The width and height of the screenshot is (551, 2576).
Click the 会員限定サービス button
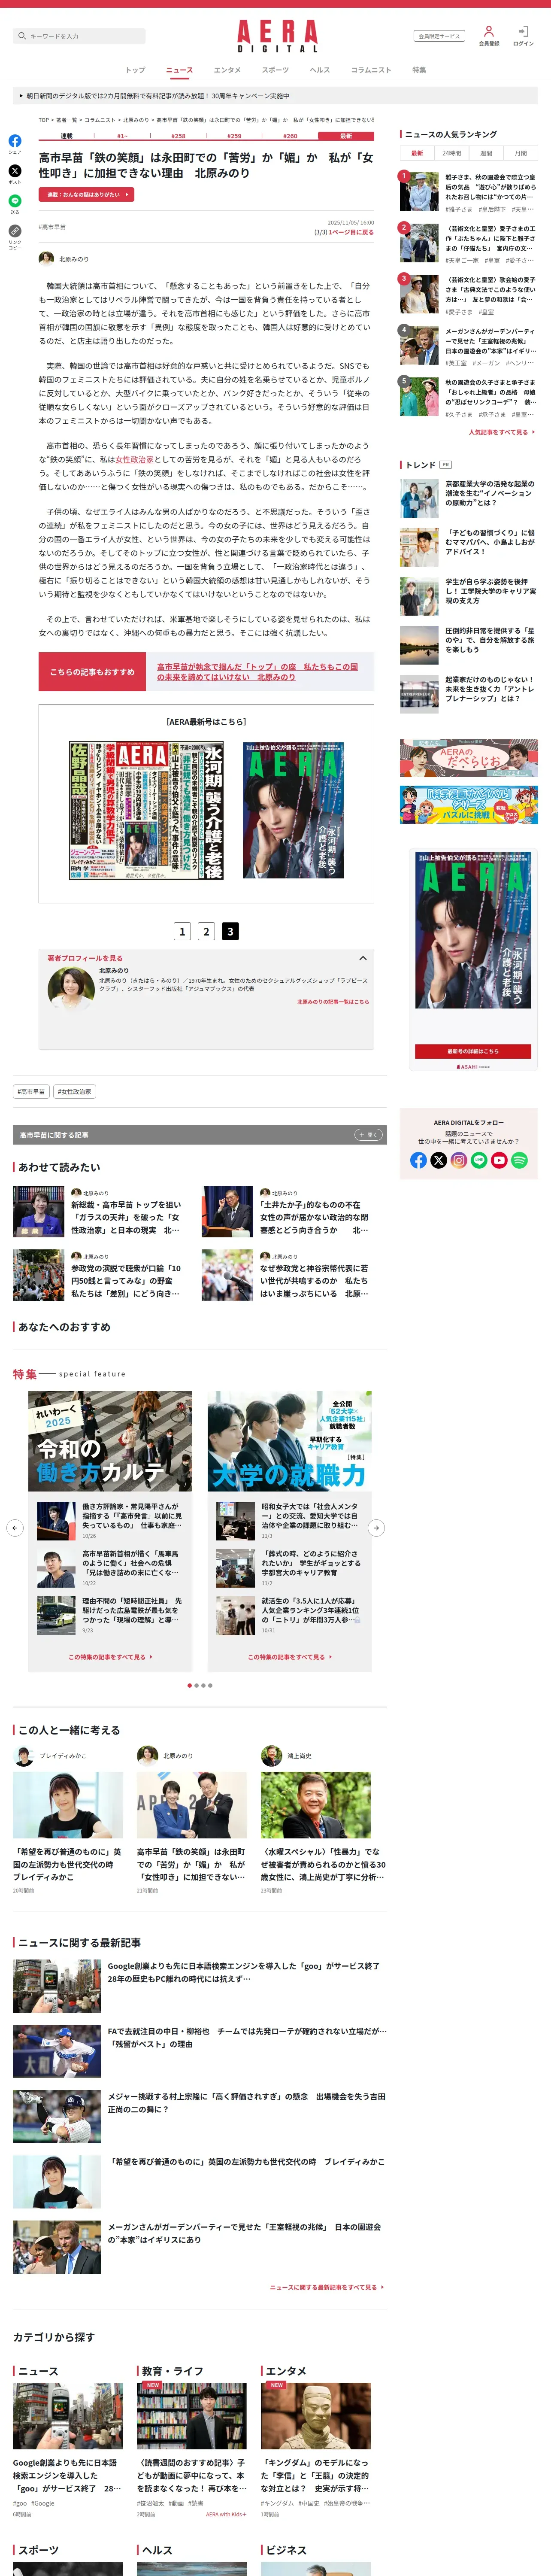tap(439, 36)
